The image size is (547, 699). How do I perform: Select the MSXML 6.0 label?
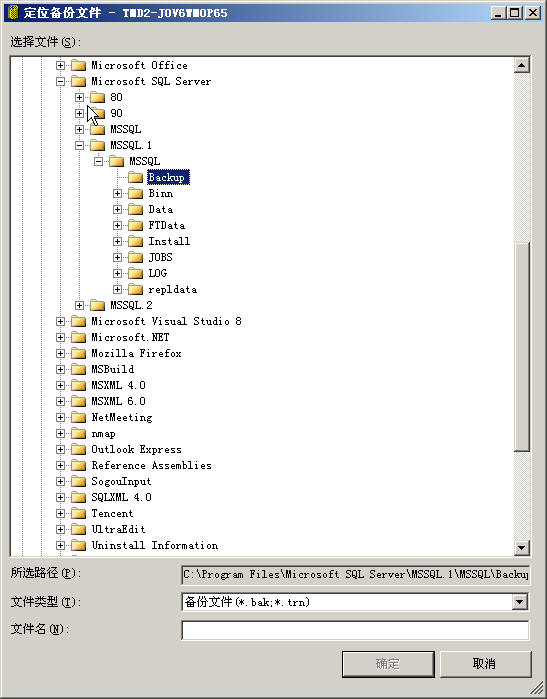(118, 402)
